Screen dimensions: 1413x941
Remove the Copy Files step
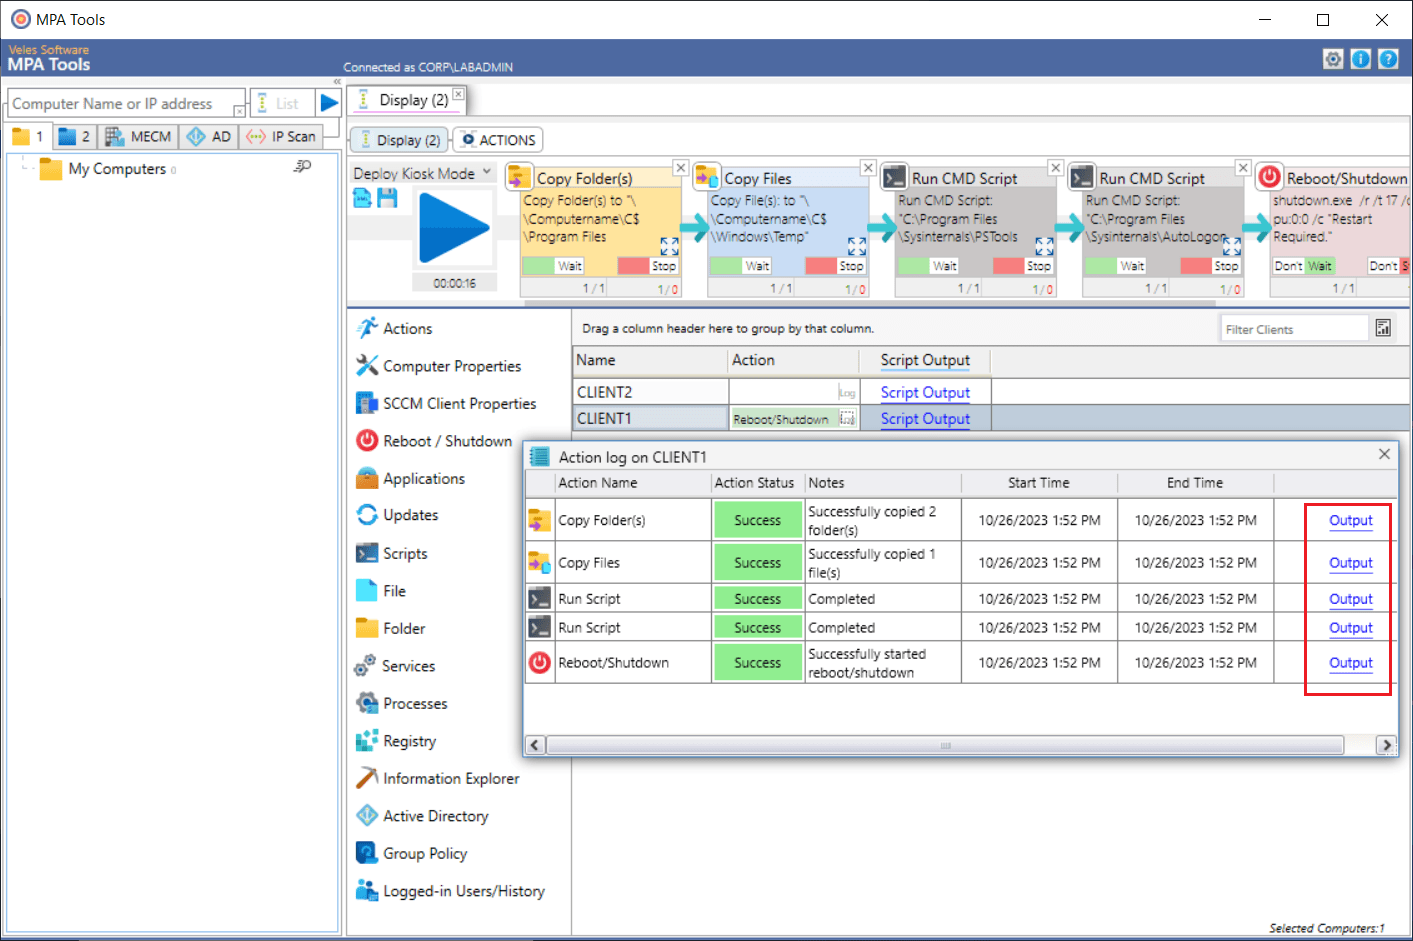[868, 168]
